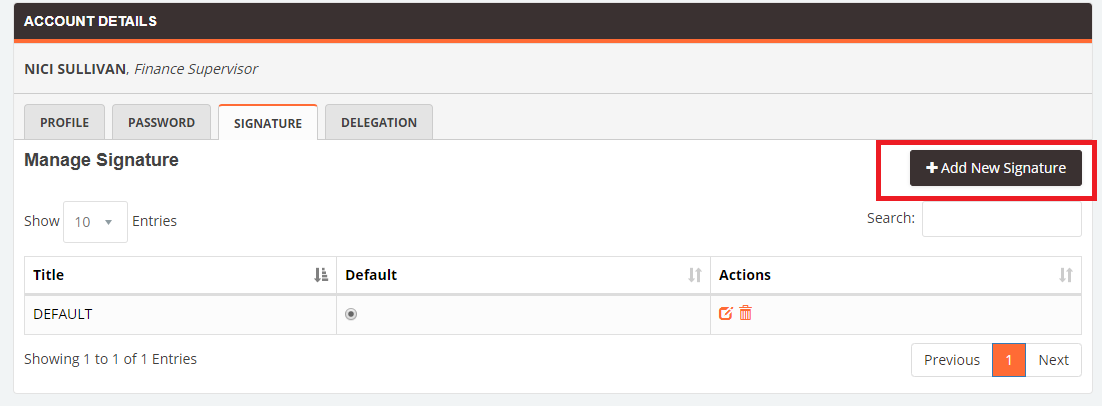Open the PASSWORD tab
Viewport: 1102px width, 406px height.
[162, 122]
